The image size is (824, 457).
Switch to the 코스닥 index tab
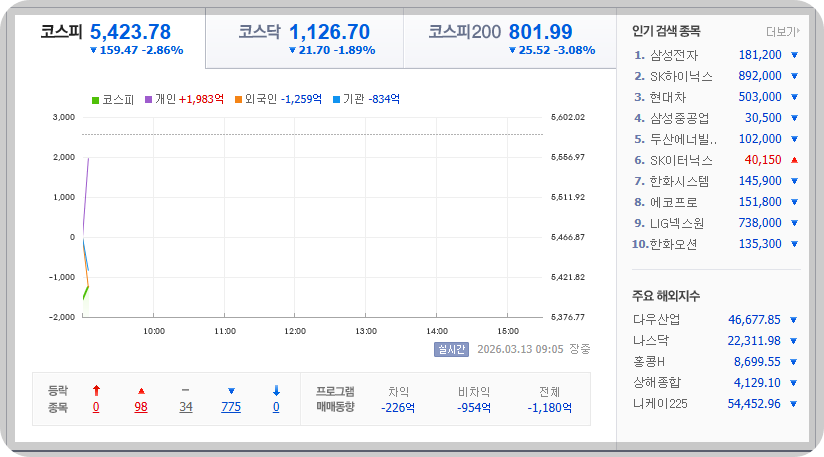pos(305,40)
